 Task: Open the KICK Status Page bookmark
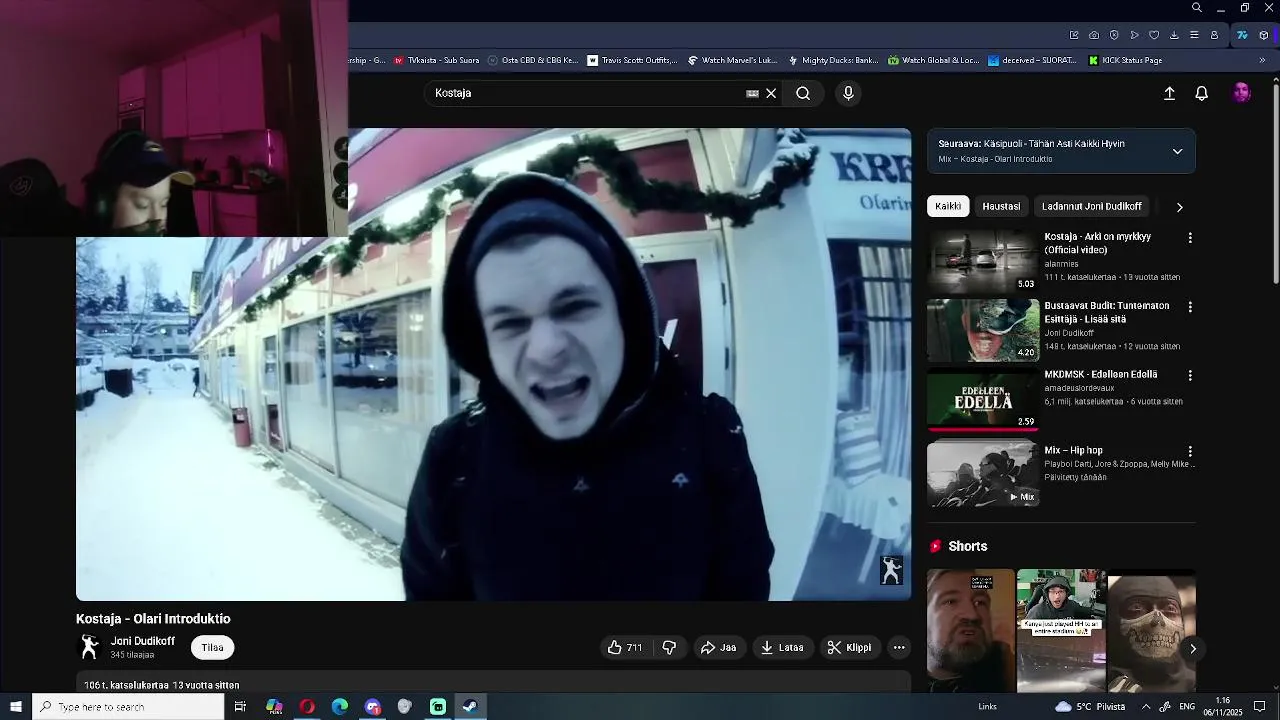tap(1124, 60)
